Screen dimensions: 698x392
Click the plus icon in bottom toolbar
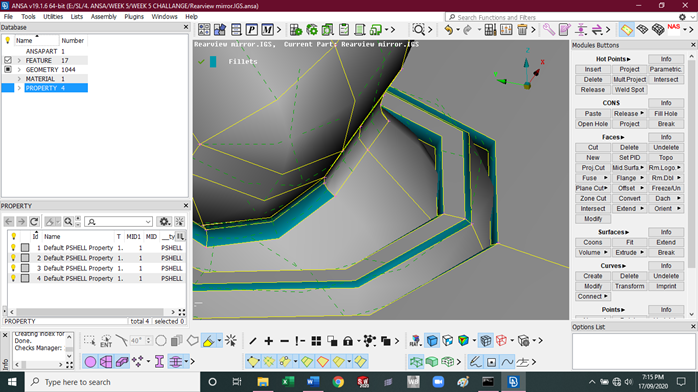click(x=268, y=341)
